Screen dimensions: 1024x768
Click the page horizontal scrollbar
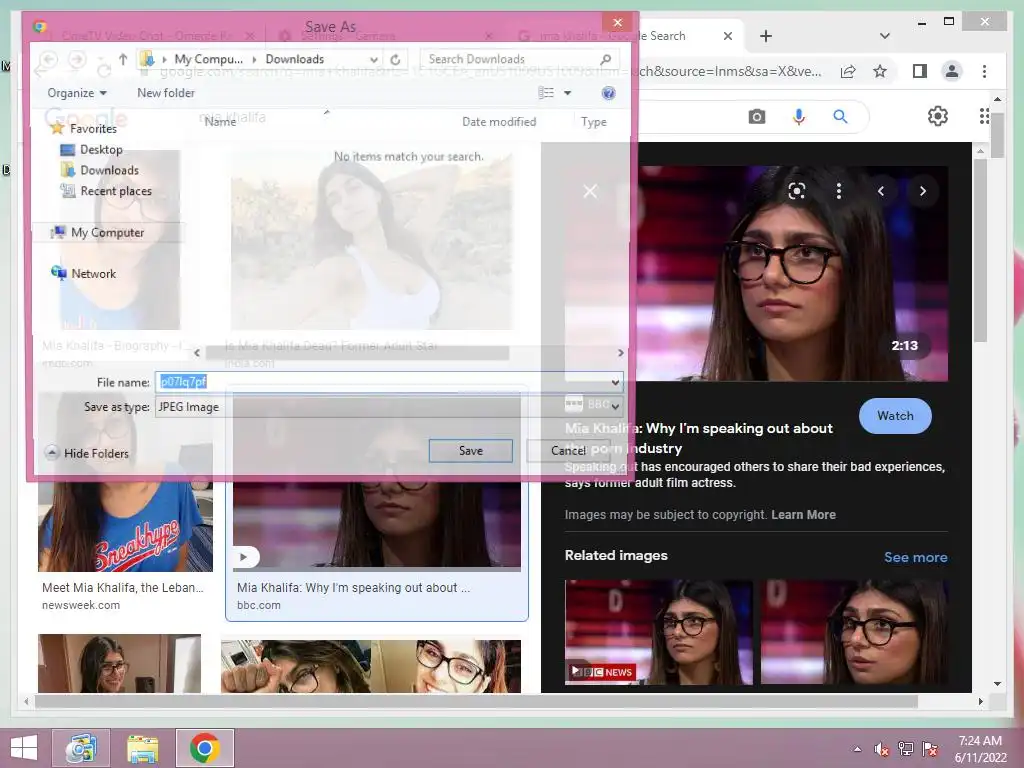(476, 701)
